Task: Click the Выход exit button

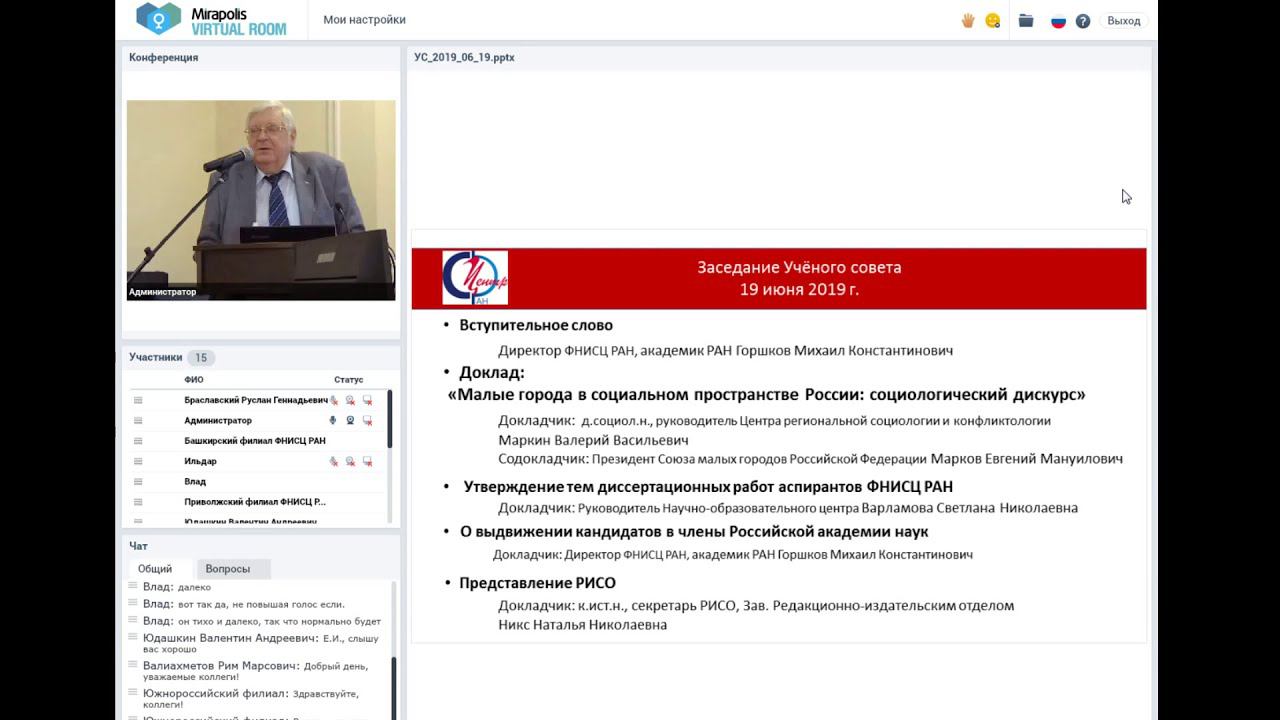Action: click(1124, 21)
